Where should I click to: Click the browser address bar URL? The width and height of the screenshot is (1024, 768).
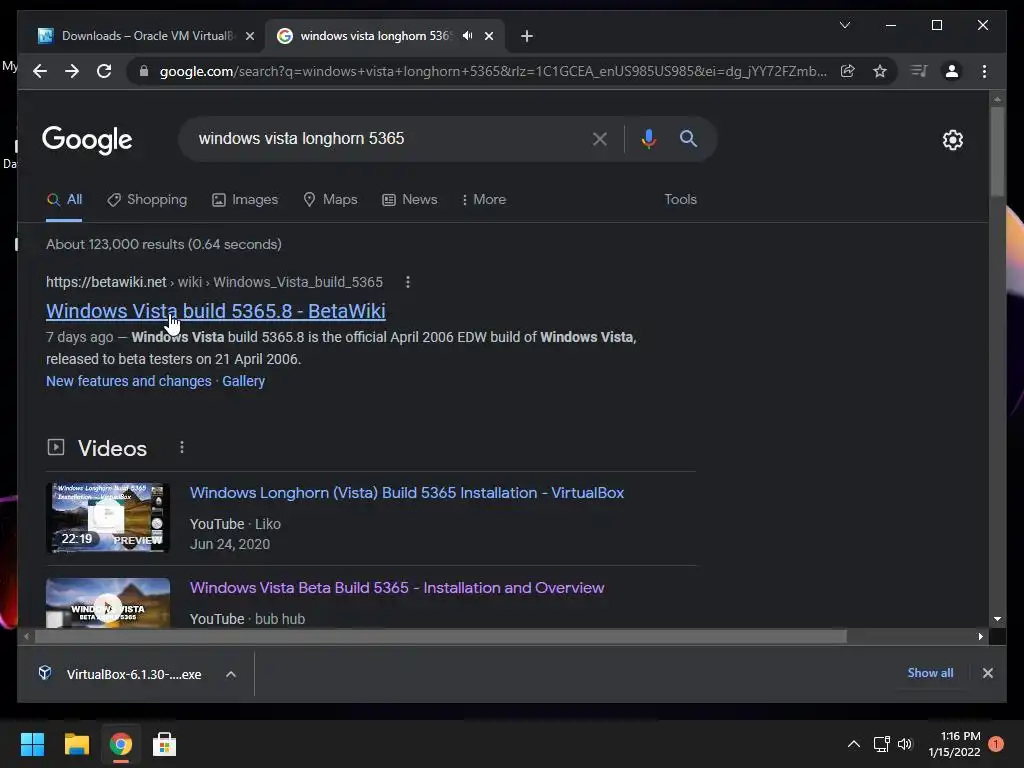493,71
